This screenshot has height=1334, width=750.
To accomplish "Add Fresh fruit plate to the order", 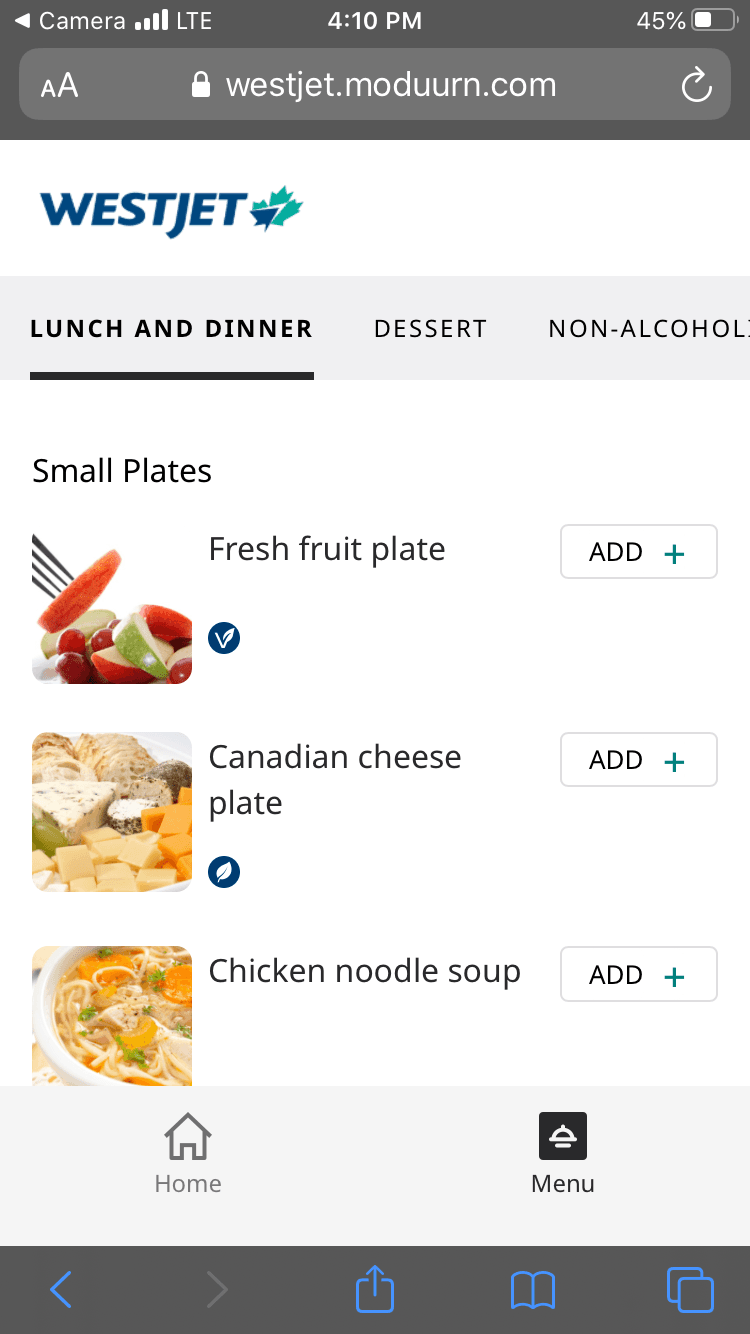I will pos(638,552).
